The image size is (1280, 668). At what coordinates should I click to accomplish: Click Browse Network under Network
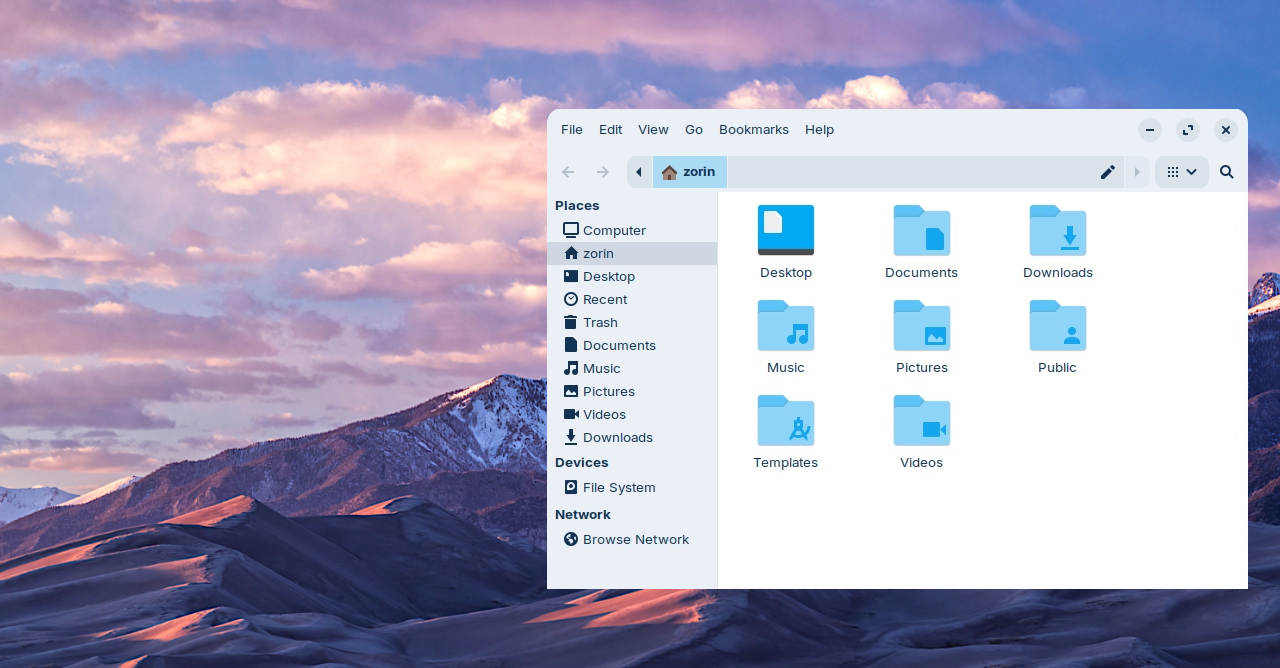coord(636,539)
